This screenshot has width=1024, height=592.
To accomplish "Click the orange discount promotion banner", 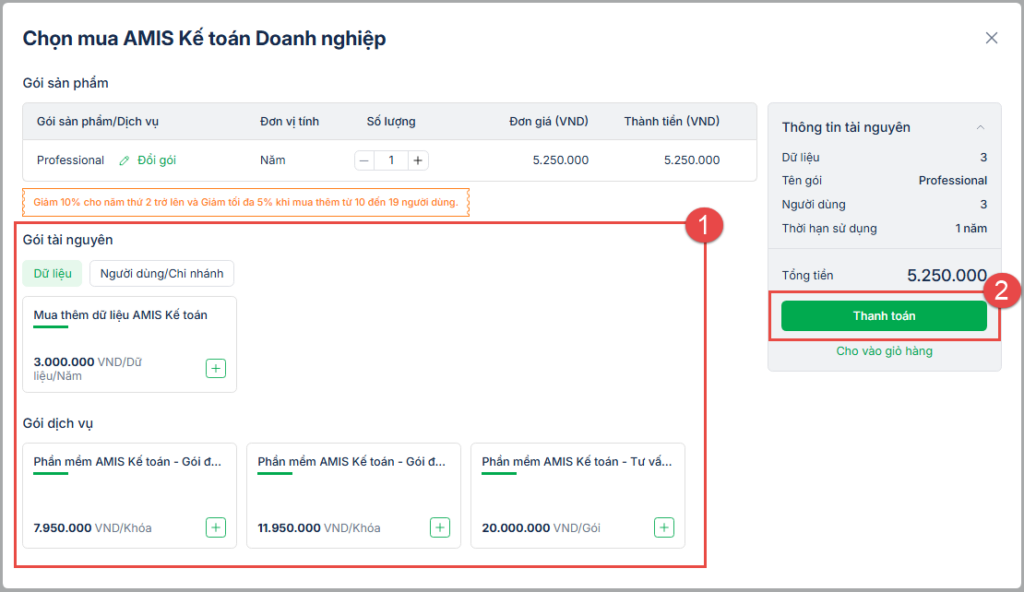I will click(246, 202).
